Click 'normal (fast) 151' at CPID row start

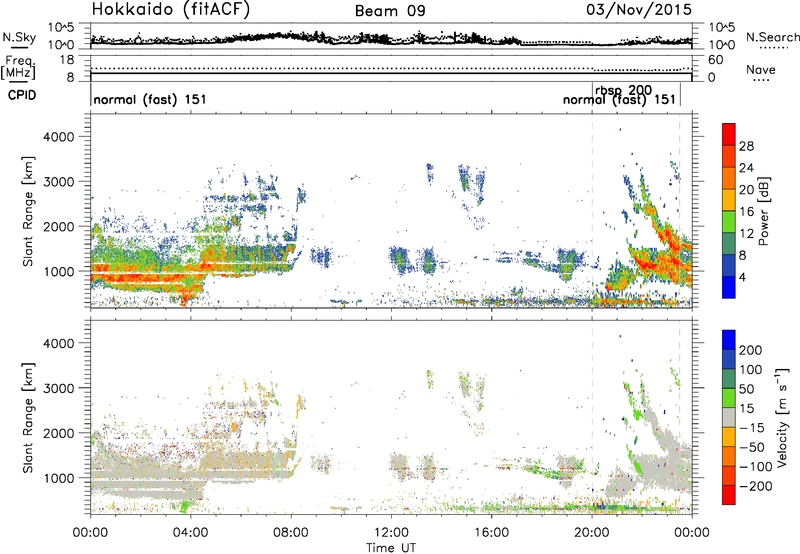(150, 99)
